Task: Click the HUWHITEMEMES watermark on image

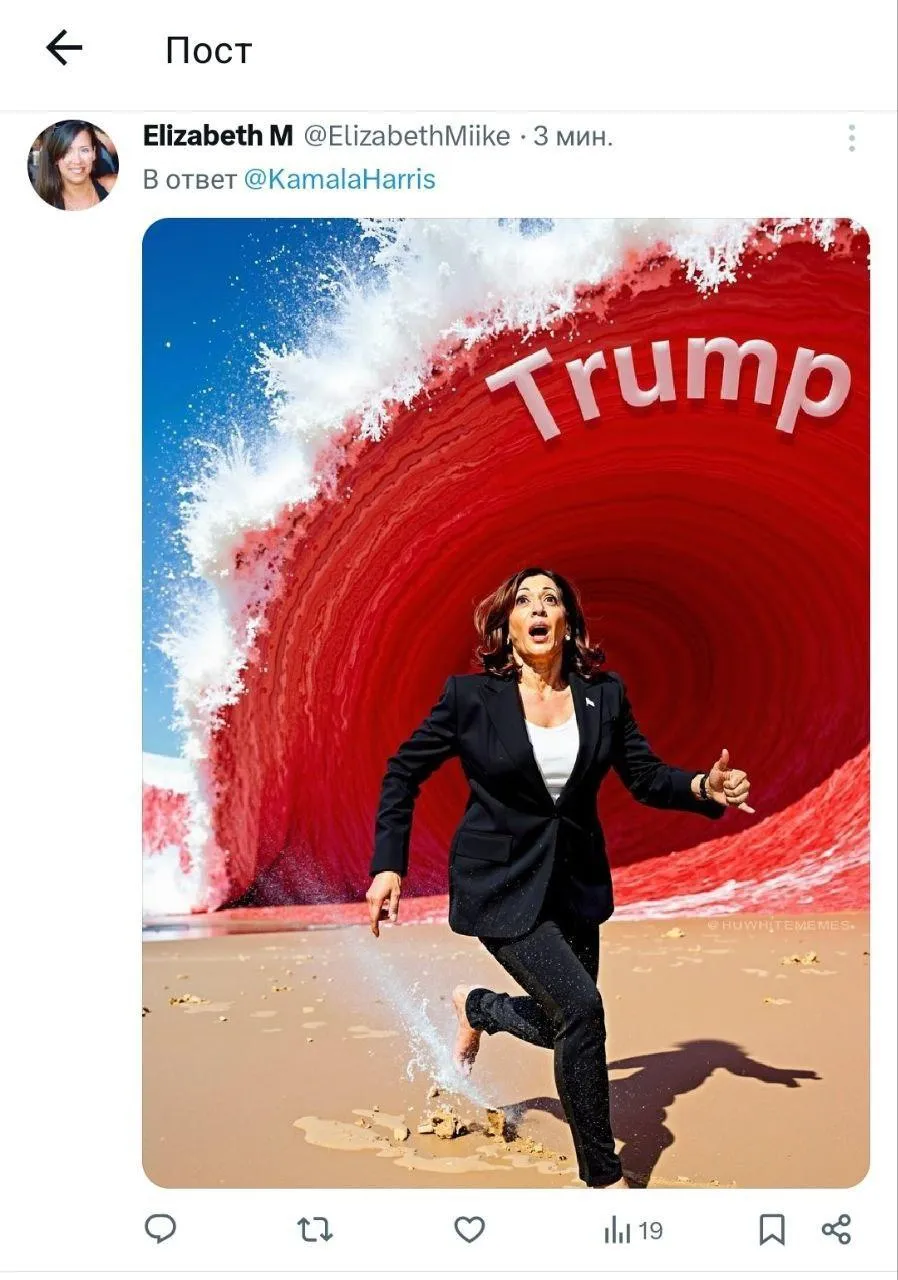Action: [781, 926]
